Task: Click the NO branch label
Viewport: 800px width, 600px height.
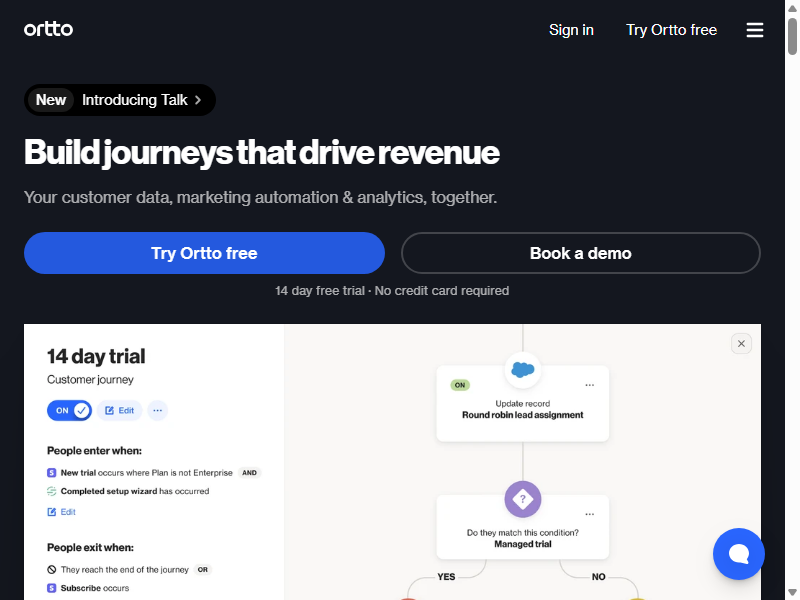Action: tap(598, 577)
